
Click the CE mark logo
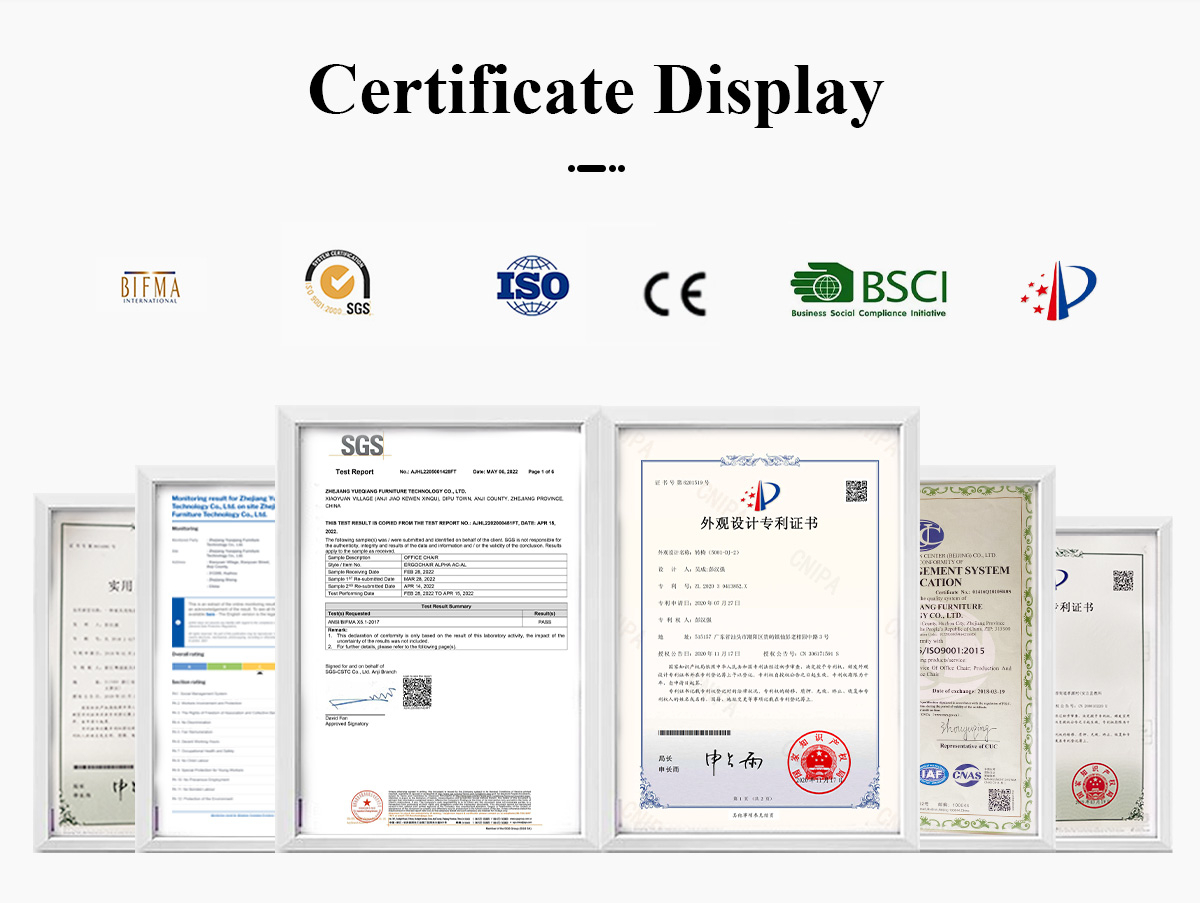(674, 292)
